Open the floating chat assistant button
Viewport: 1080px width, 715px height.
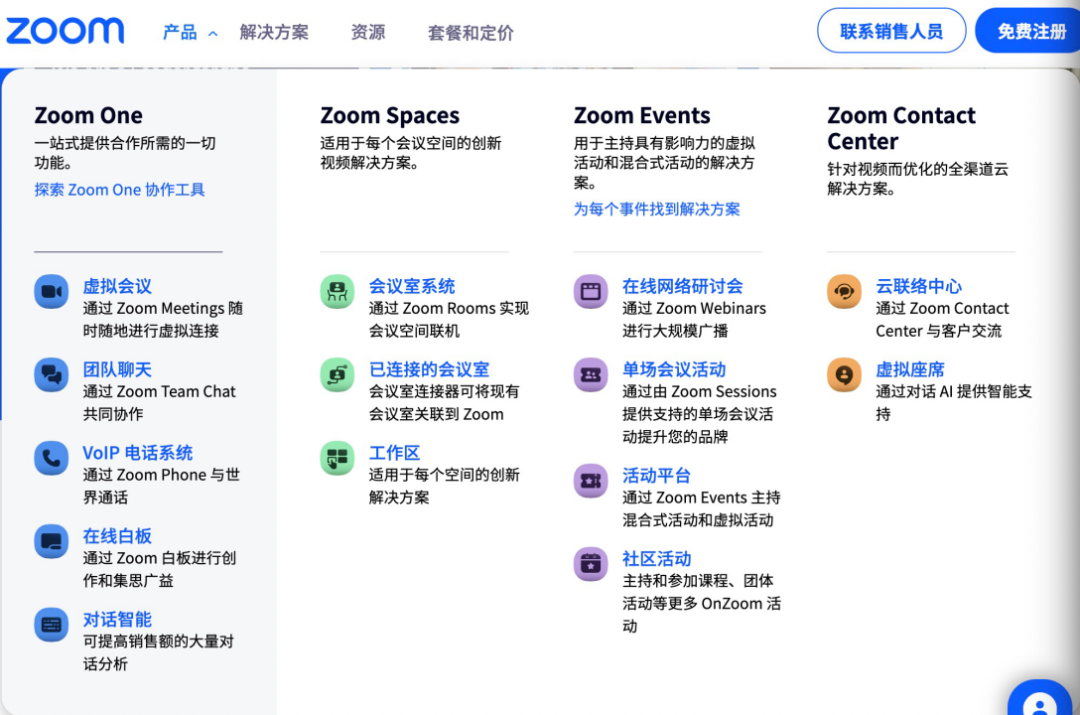point(1040,700)
